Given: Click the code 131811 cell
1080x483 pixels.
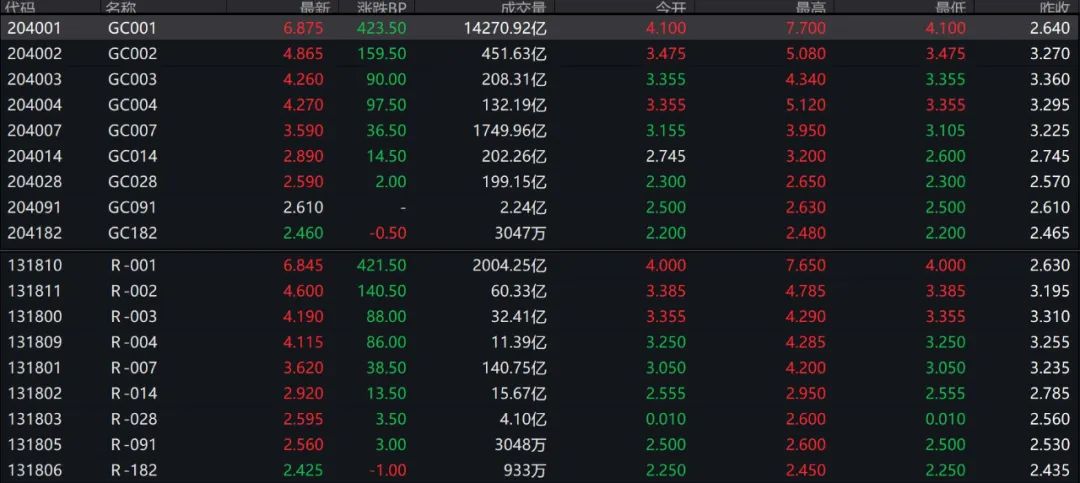Looking at the screenshot, I should 34,291.
